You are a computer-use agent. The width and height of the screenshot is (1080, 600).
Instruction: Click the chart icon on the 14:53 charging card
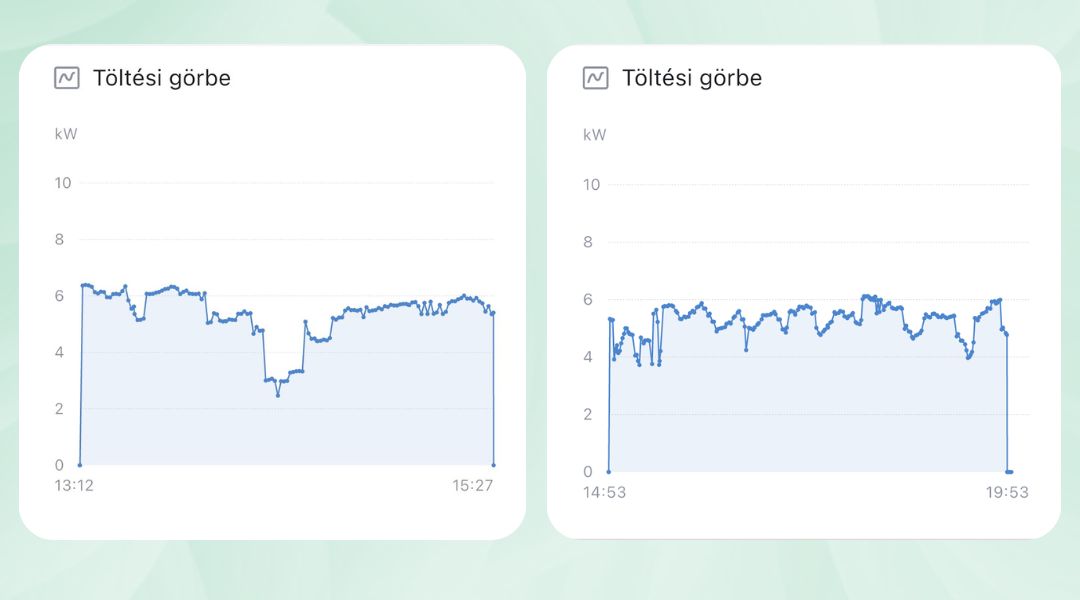[x=595, y=78]
